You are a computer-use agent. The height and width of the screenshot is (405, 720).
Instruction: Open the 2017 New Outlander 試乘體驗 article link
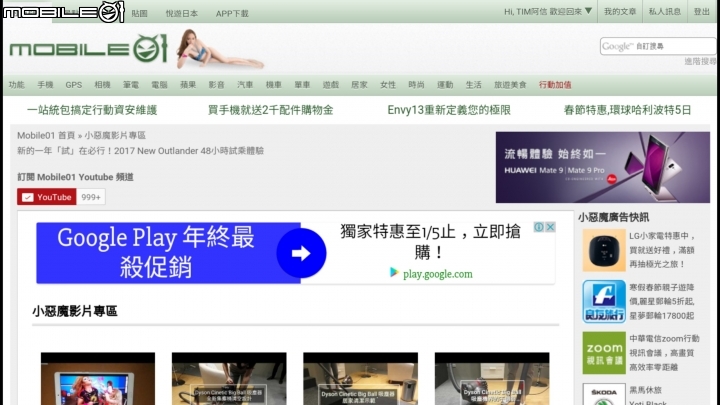(141, 151)
